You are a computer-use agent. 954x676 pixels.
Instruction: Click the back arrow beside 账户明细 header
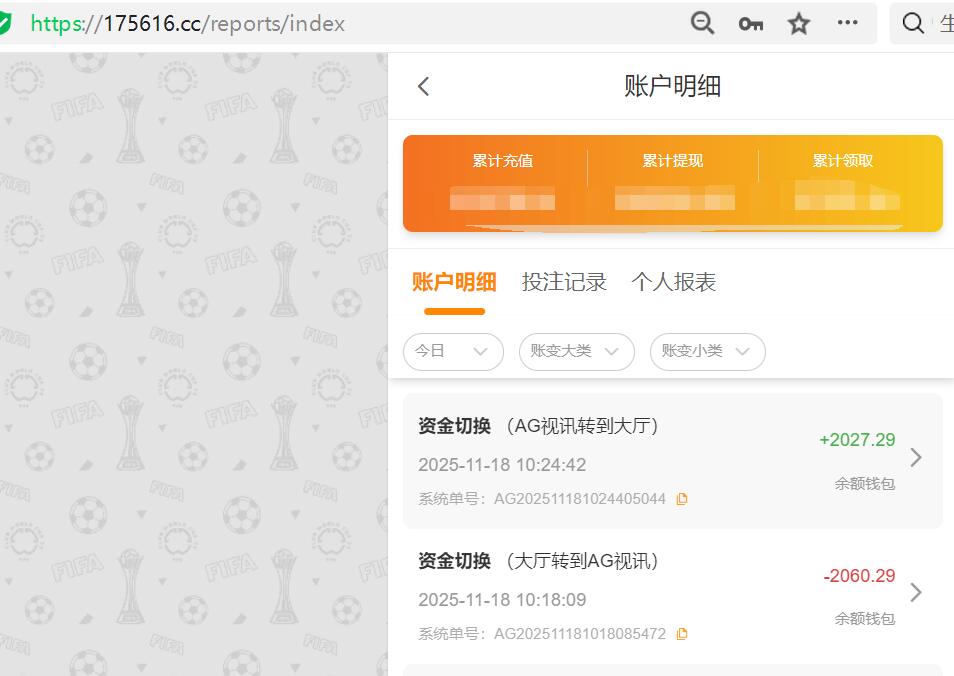tap(422, 86)
